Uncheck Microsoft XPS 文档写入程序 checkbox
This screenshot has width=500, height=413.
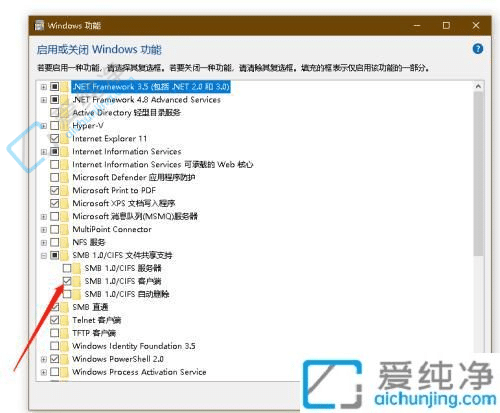point(55,203)
